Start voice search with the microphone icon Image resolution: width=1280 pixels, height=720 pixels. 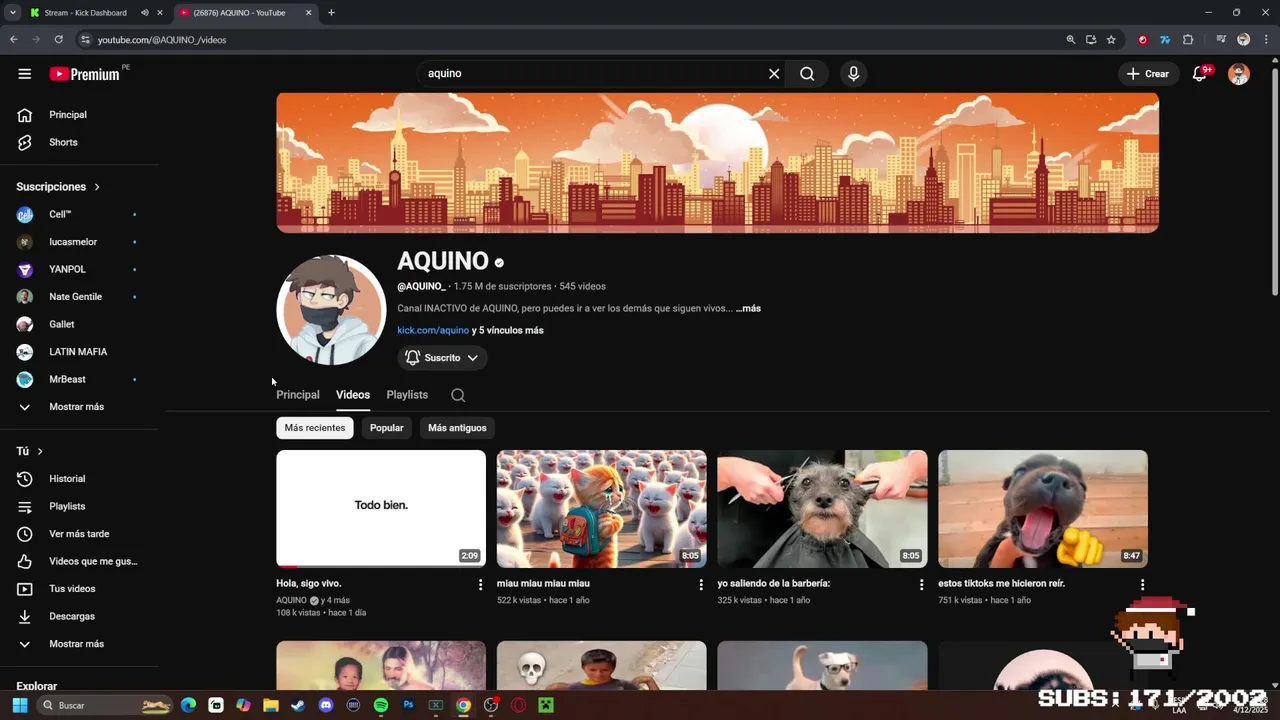click(x=853, y=74)
